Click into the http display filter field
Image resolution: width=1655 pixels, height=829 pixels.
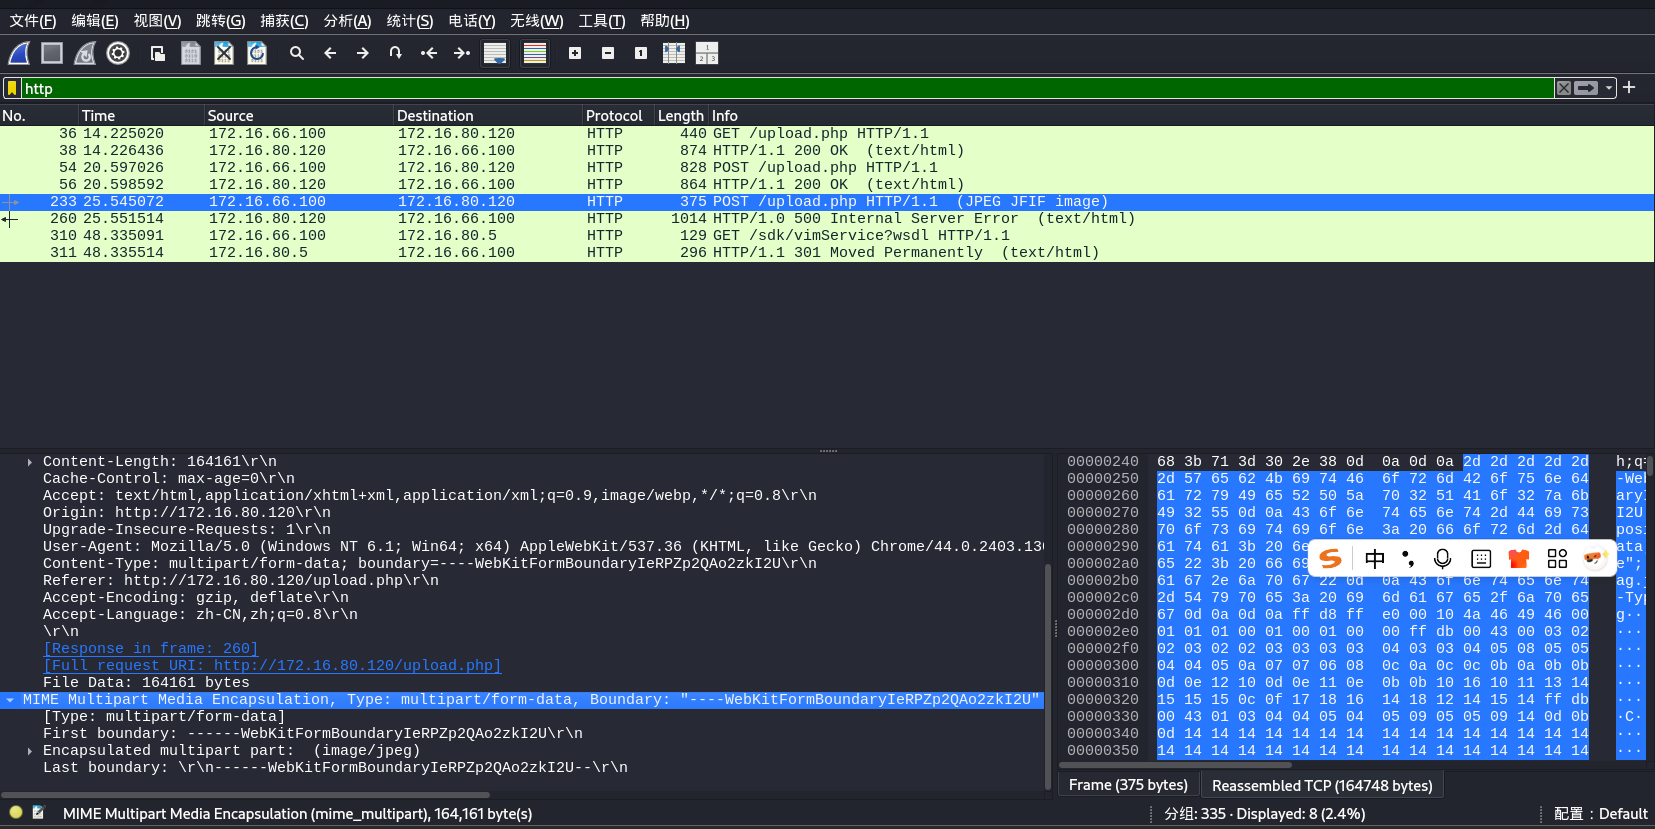[788, 88]
